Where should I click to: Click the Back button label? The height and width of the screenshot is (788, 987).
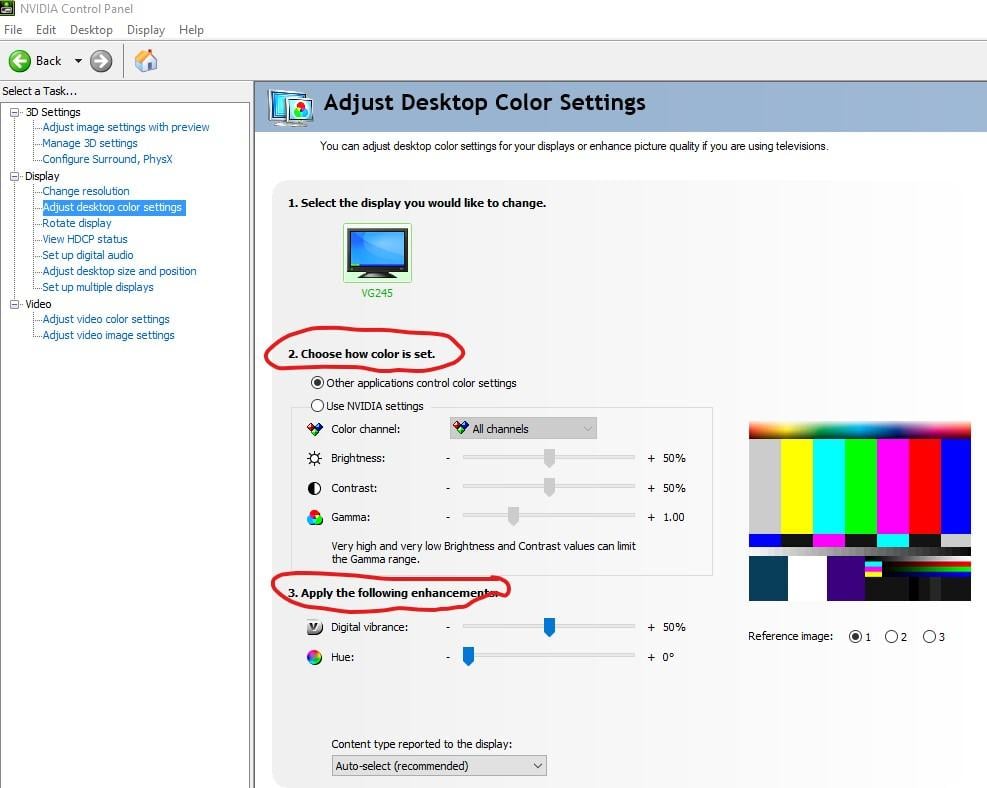[x=48, y=61]
